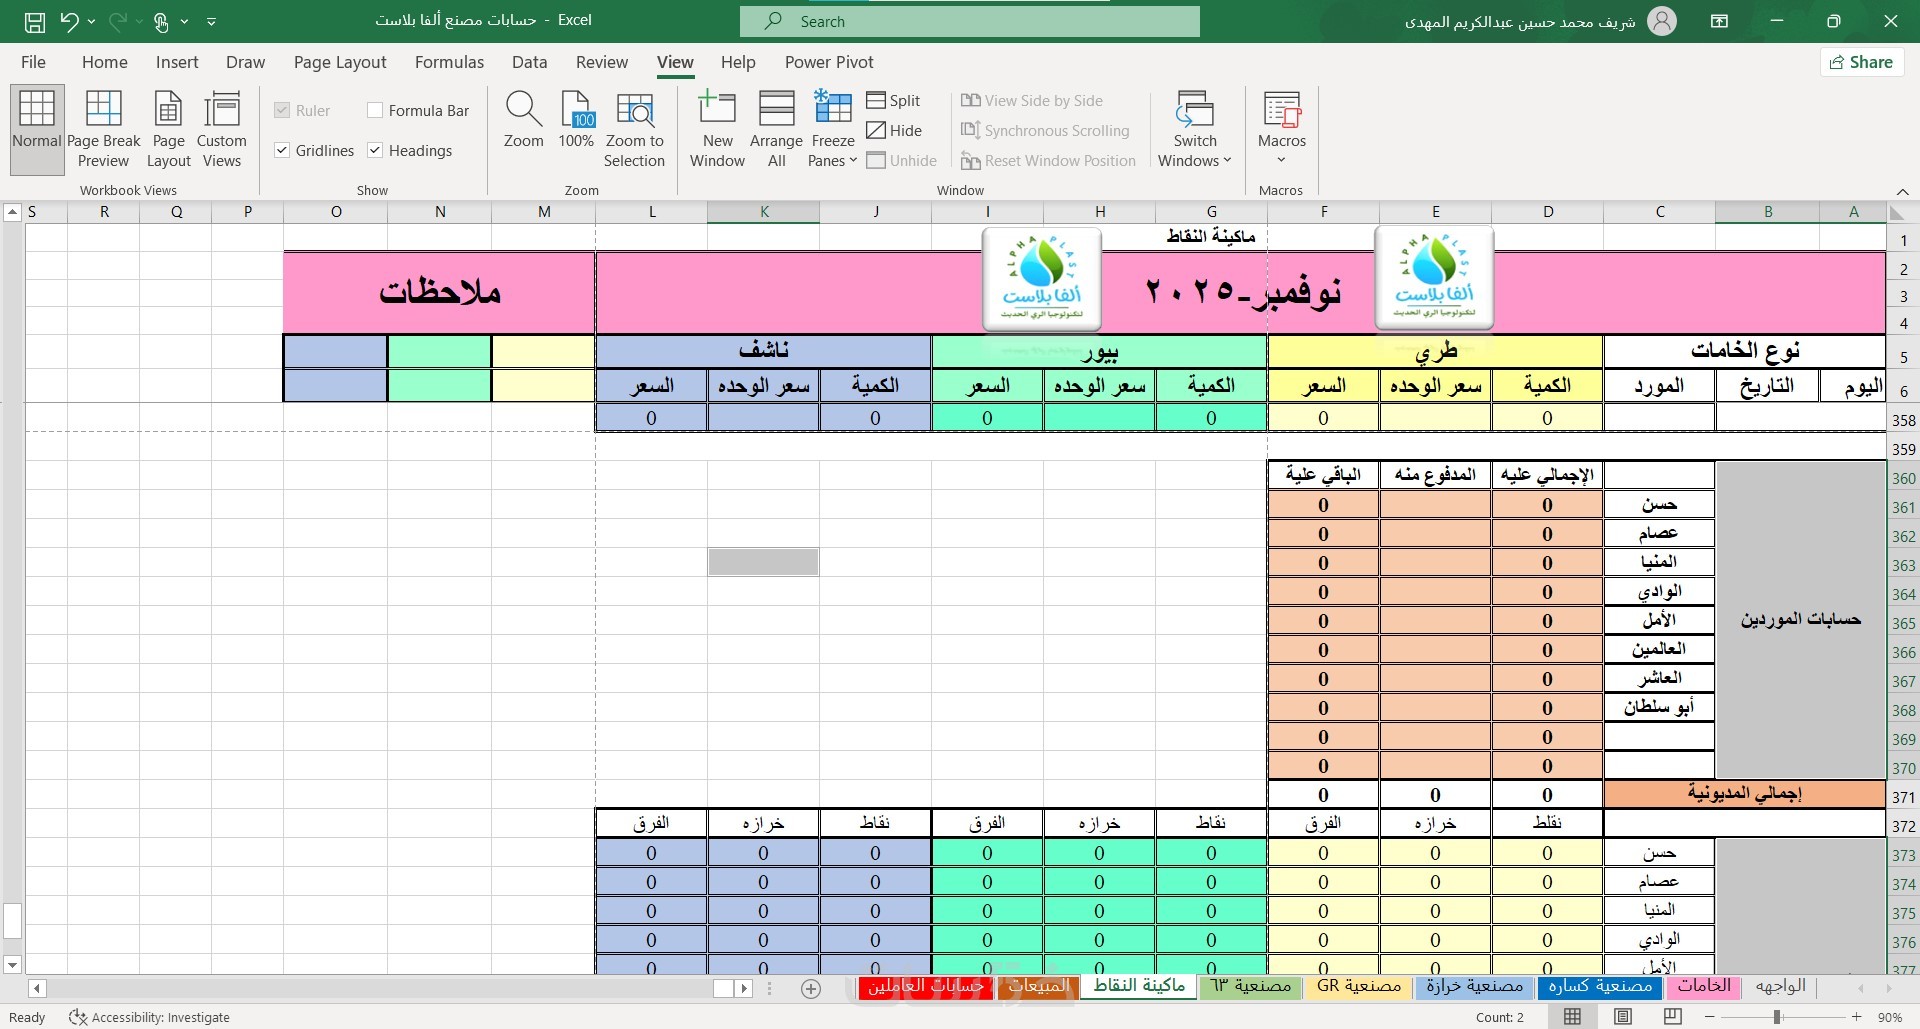Switch to the مصنعية كساره sheet tab
Image resolution: width=1920 pixels, height=1029 pixels.
tap(1600, 986)
